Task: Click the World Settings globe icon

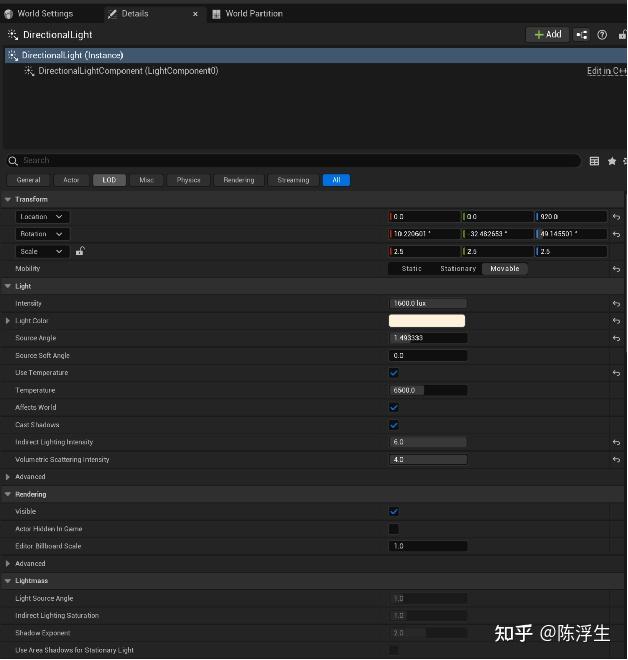Action: (x=8, y=14)
